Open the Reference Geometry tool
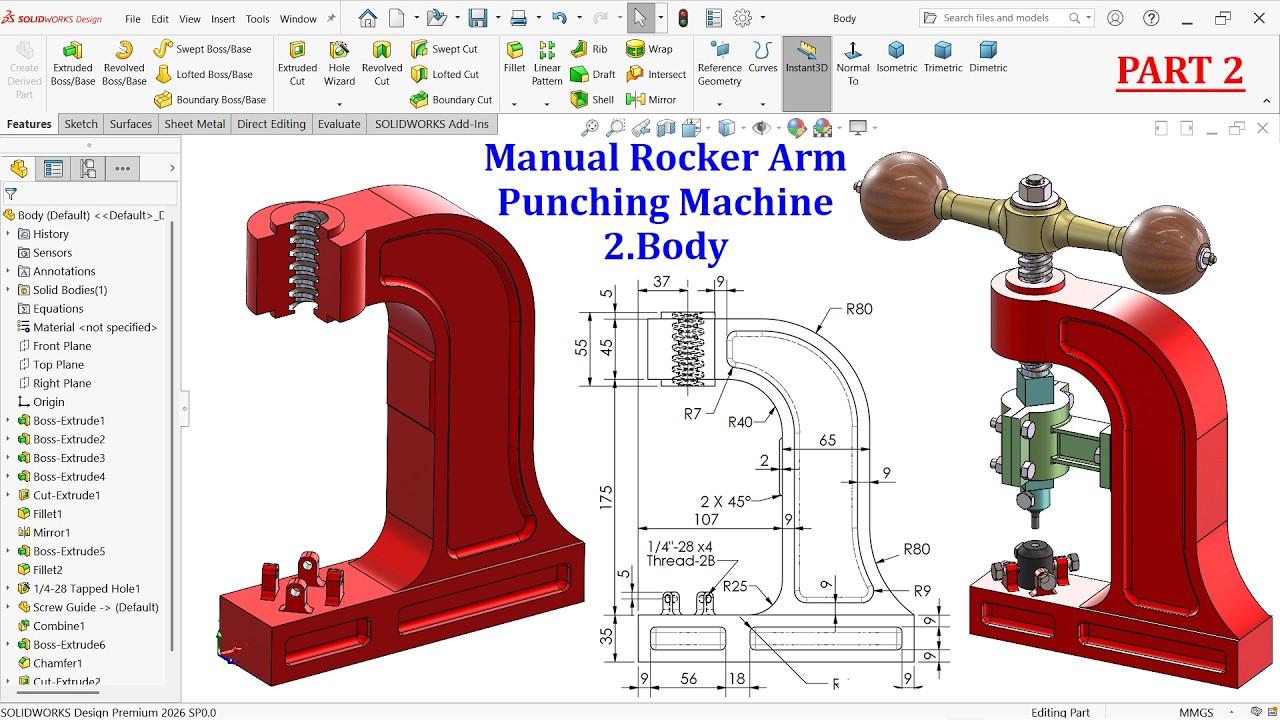Screen dimensions: 1280x720 tap(720, 63)
